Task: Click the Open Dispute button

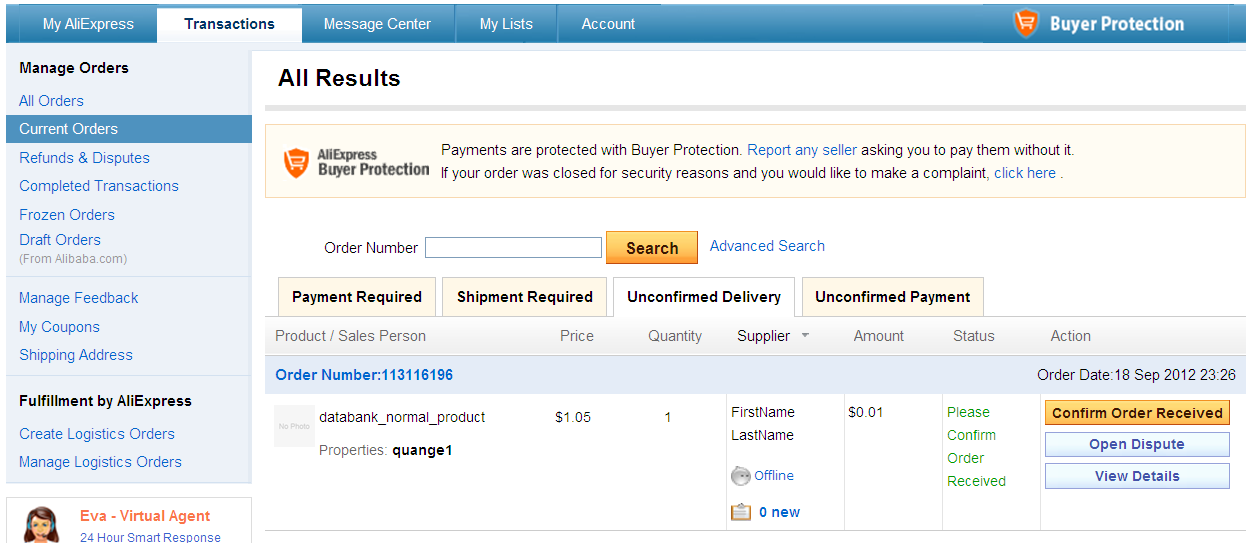Action: (1137, 445)
